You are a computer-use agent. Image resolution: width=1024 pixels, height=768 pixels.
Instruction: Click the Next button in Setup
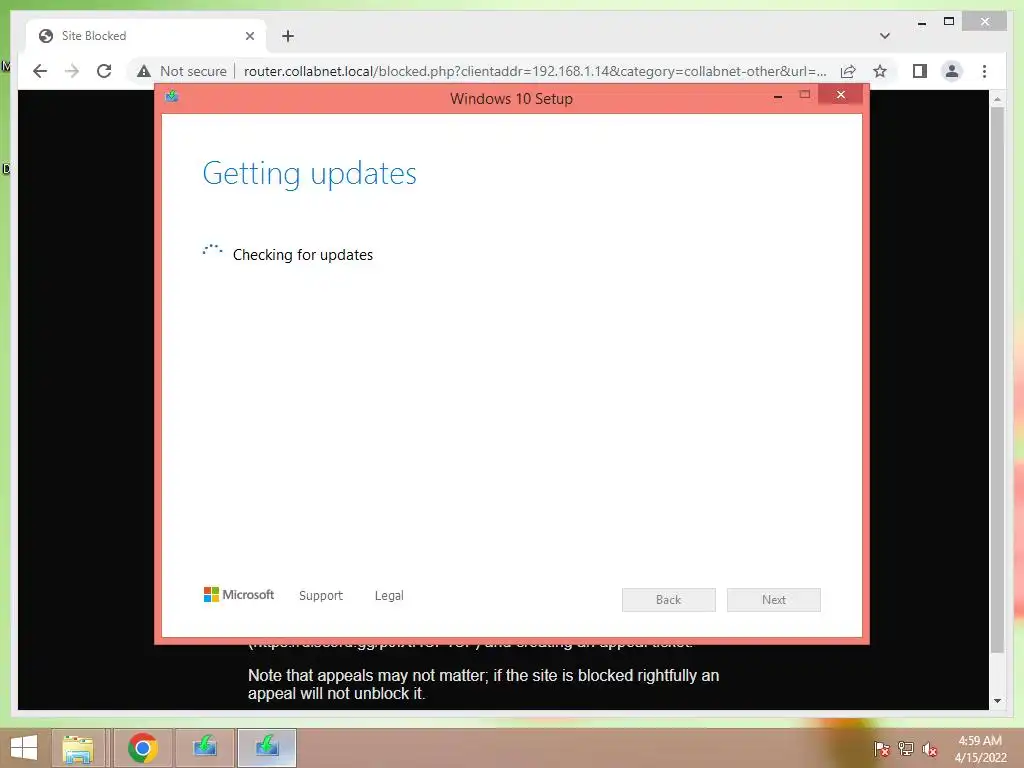point(774,600)
